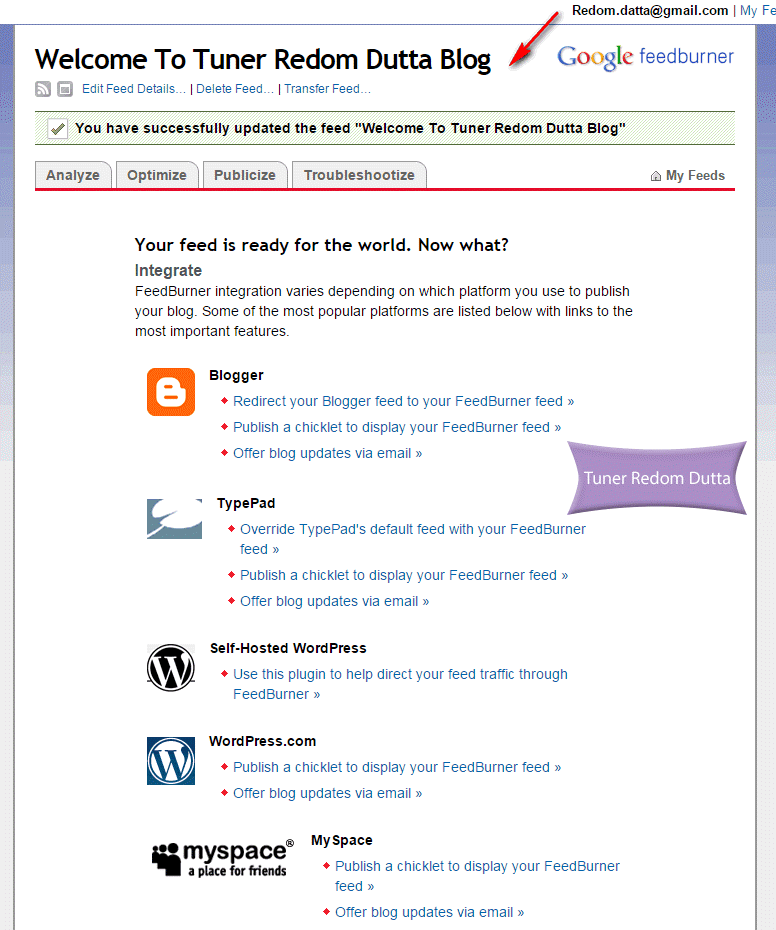Screen dimensions: 776x930
Task: Click the Self-Hosted WordPress heading
Action: click(x=288, y=648)
